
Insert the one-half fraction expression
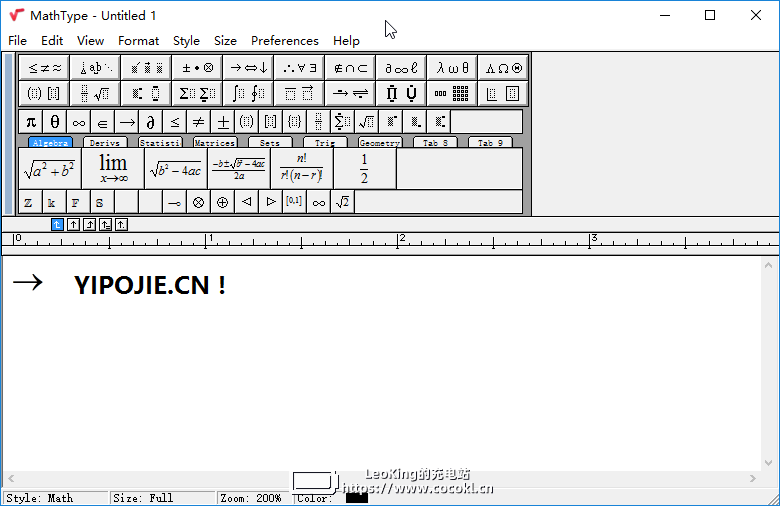pyautogui.click(x=365, y=169)
